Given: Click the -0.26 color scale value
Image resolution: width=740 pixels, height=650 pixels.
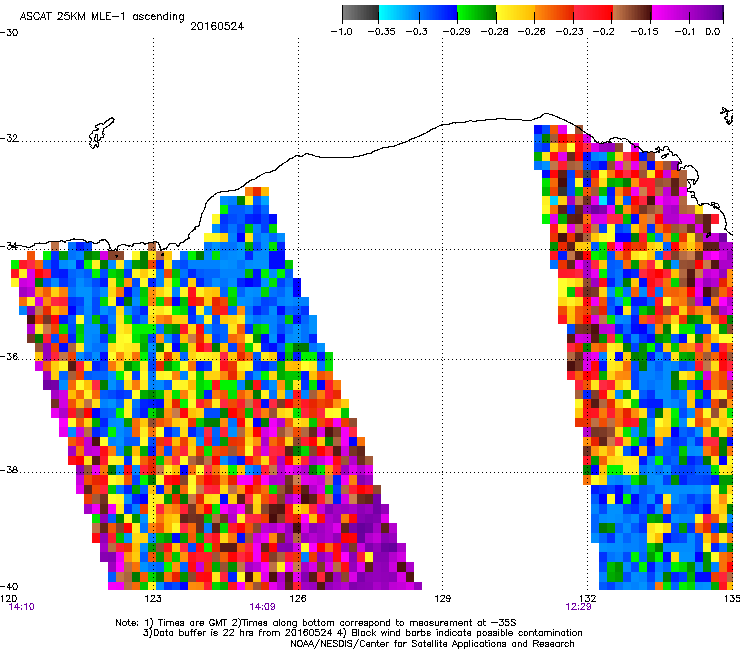Looking at the screenshot, I should [x=532, y=32].
